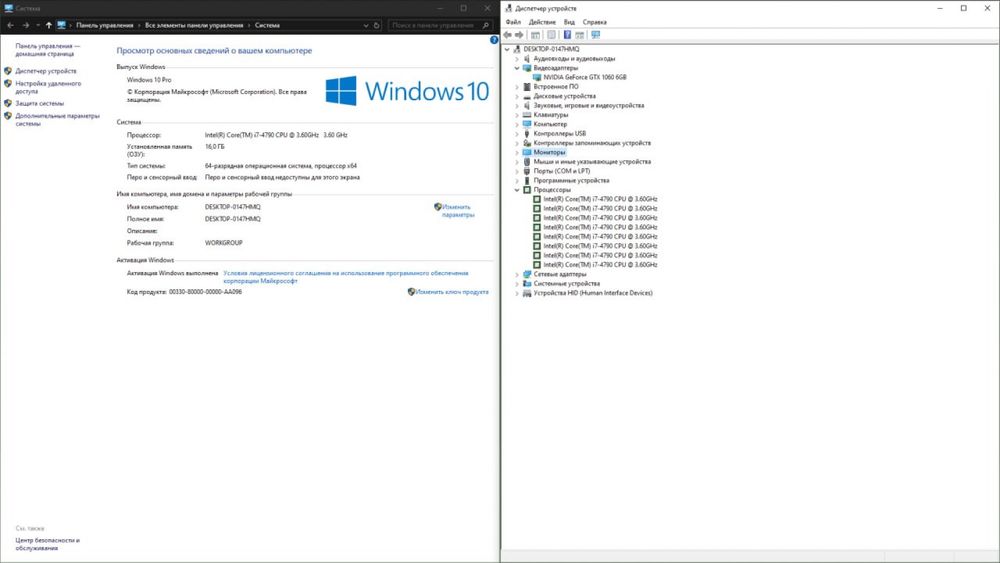Click the Клавиатуры keyboard icon
This screenshot has width=1000, height=563.
pos(527,115)
